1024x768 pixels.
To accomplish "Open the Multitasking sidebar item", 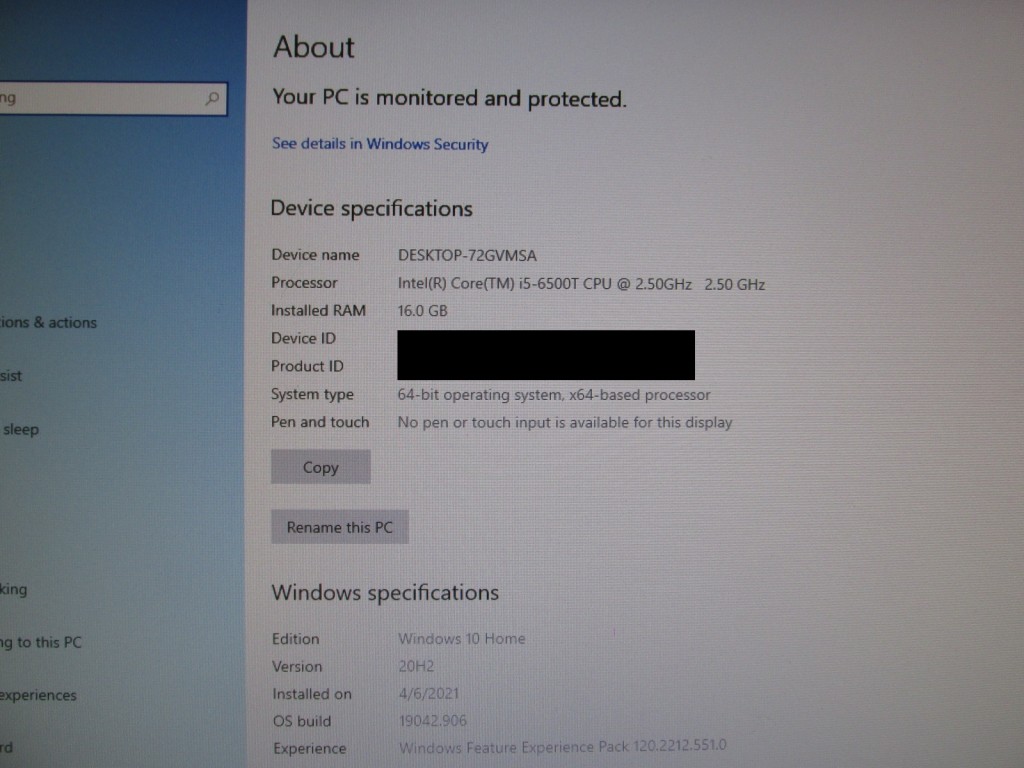I will 14,590.
